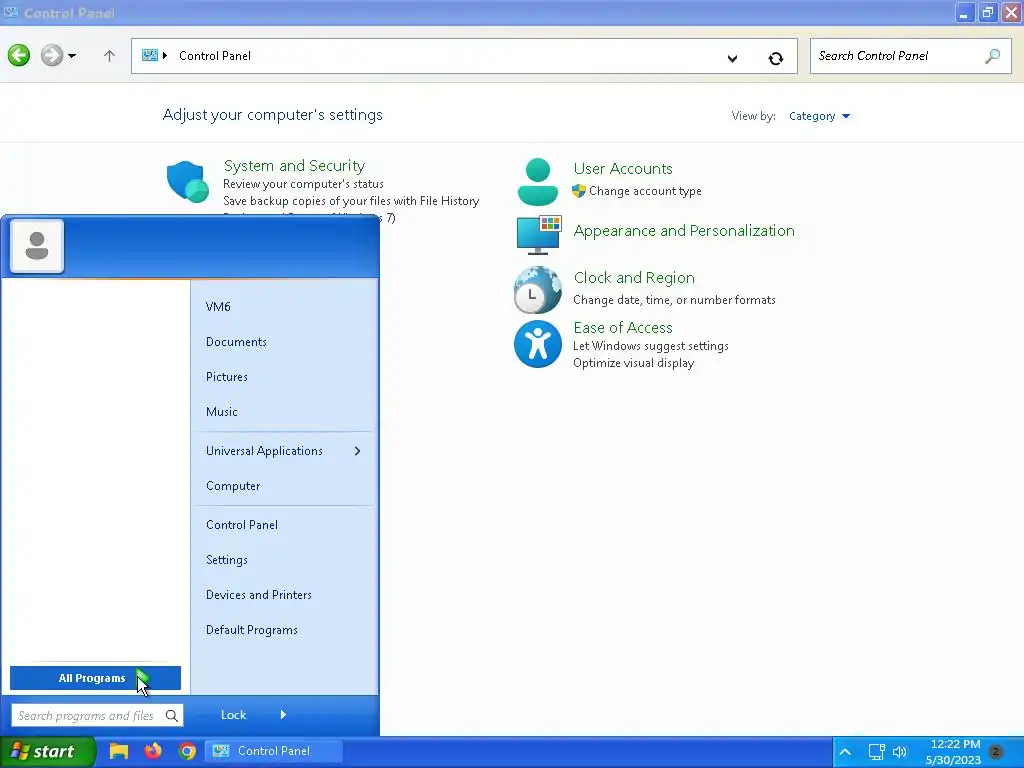Expand the power options arrow beside Lock
This screenshot has width=1024, height=768.
pyautogui.click(x=283, y=714)
